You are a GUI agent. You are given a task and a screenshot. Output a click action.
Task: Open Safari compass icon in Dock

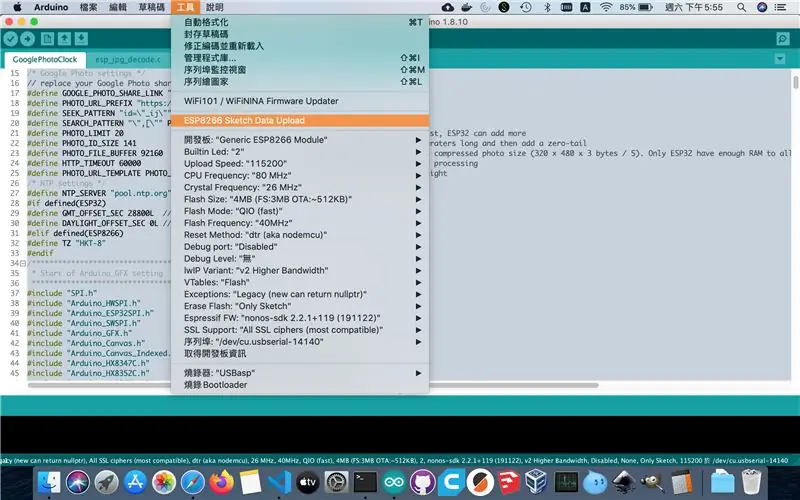pyautogui.click(x=192, y=482)
